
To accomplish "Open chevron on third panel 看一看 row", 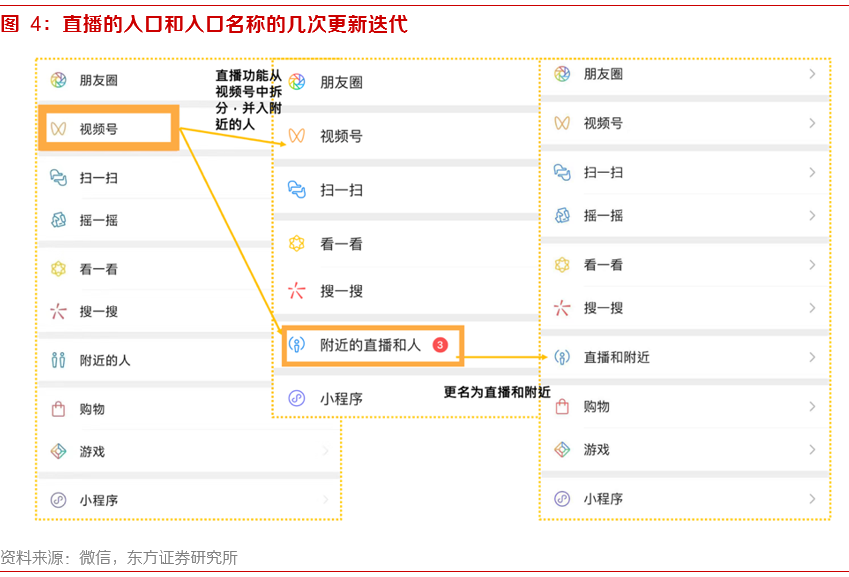I will [812, 265].
